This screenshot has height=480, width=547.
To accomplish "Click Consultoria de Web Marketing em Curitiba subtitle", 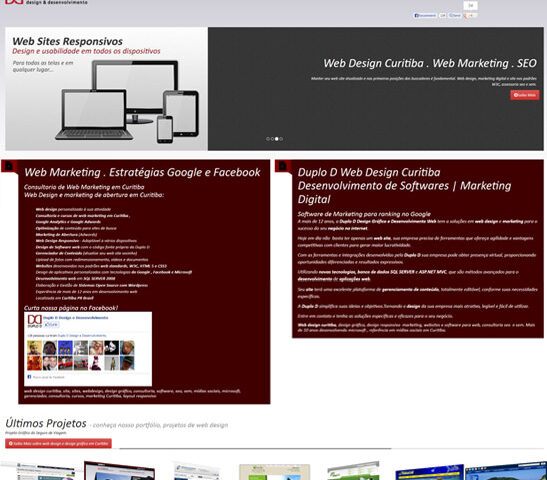I will tap(84, 187).
